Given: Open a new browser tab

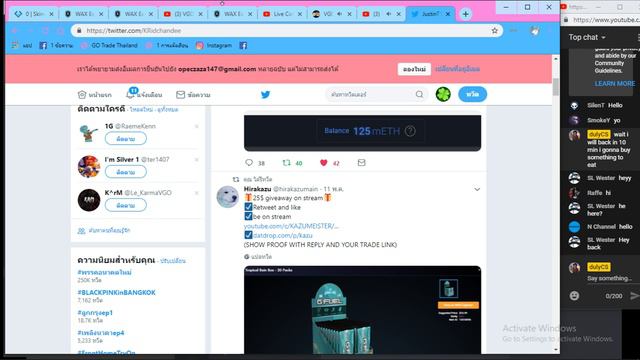Looking at the screenshot, I should (465, 14).
